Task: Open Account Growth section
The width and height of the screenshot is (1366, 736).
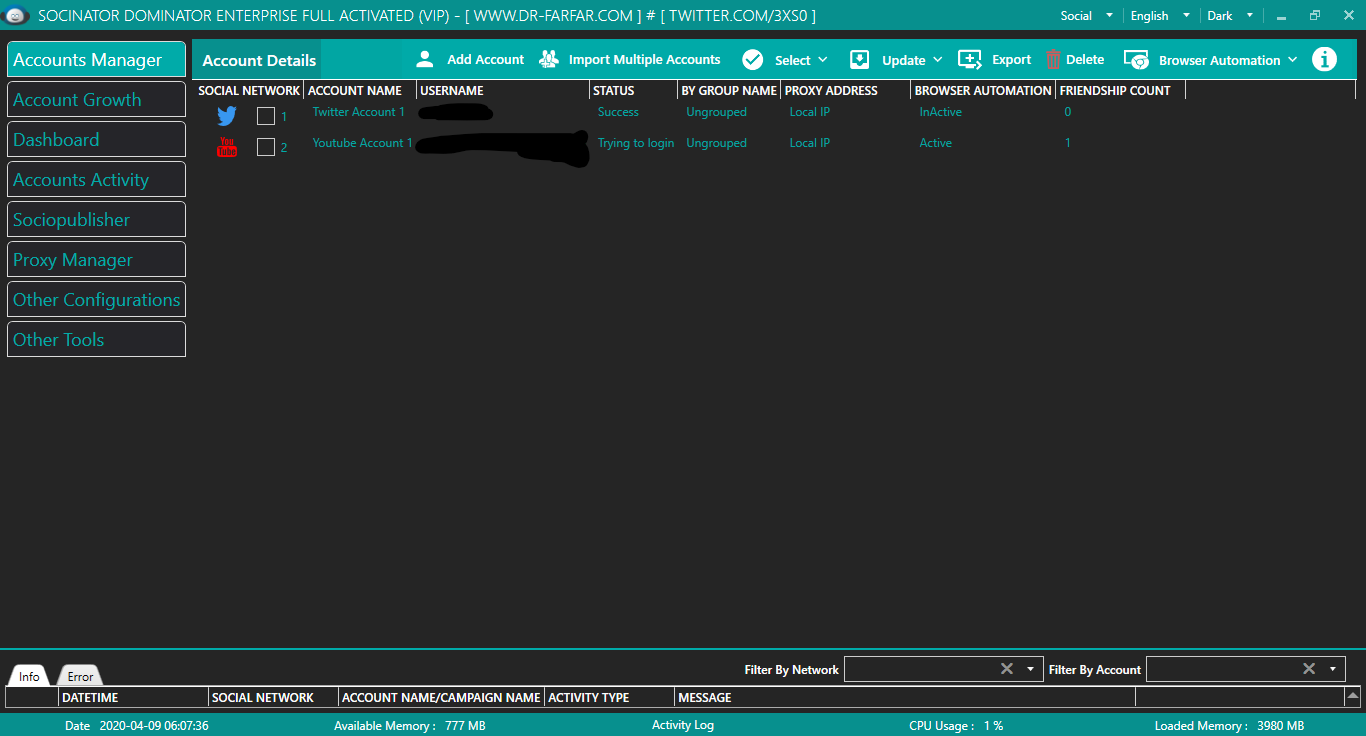Action: pyautogui.click(x=96, y=99)
